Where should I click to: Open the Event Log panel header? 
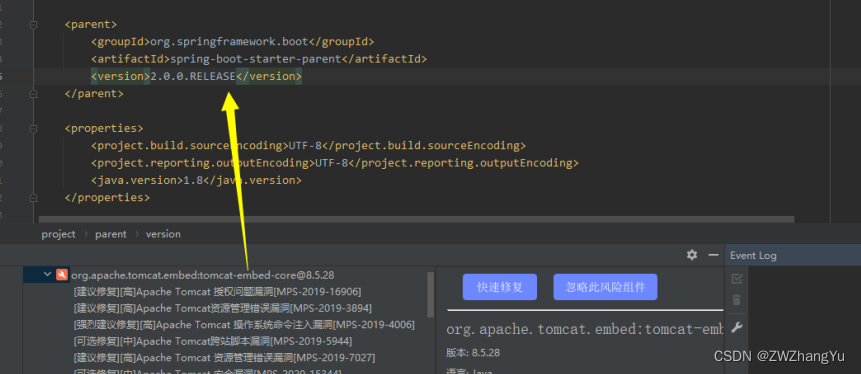click(753, 255)
